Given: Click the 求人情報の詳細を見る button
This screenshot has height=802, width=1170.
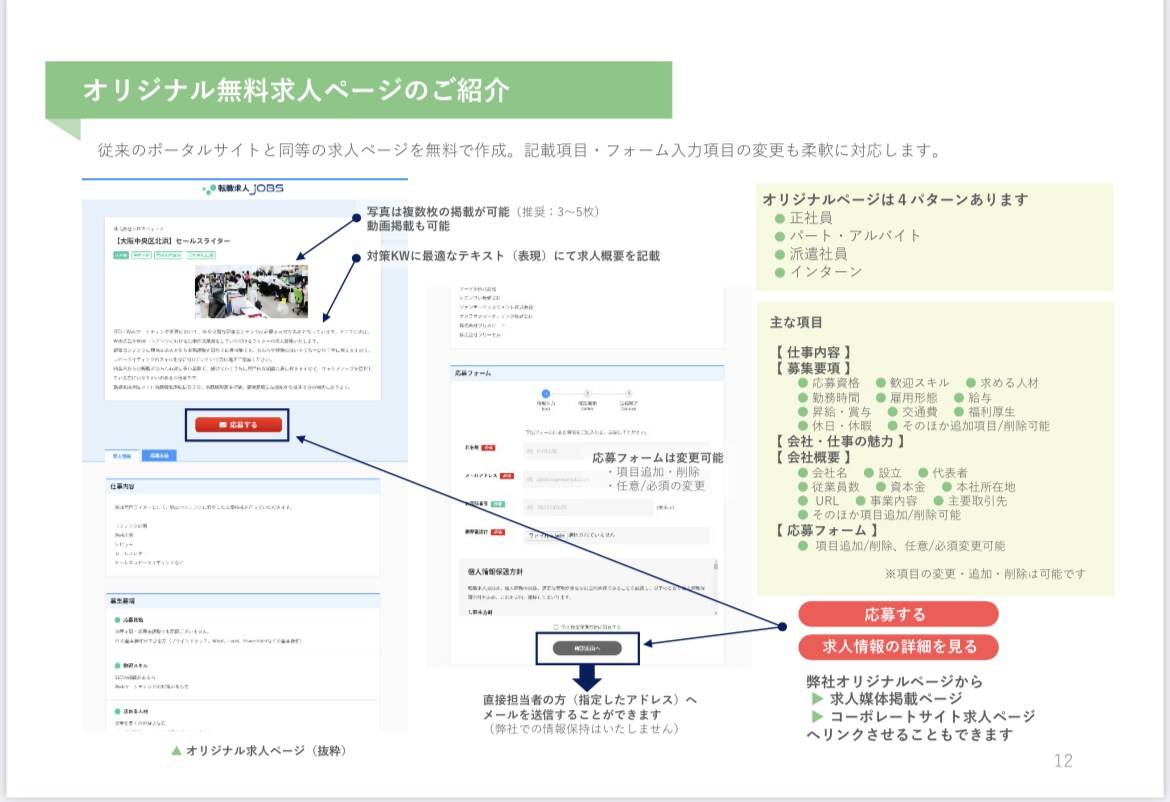Looking at the screenshot, I should (x=898, y=646).
